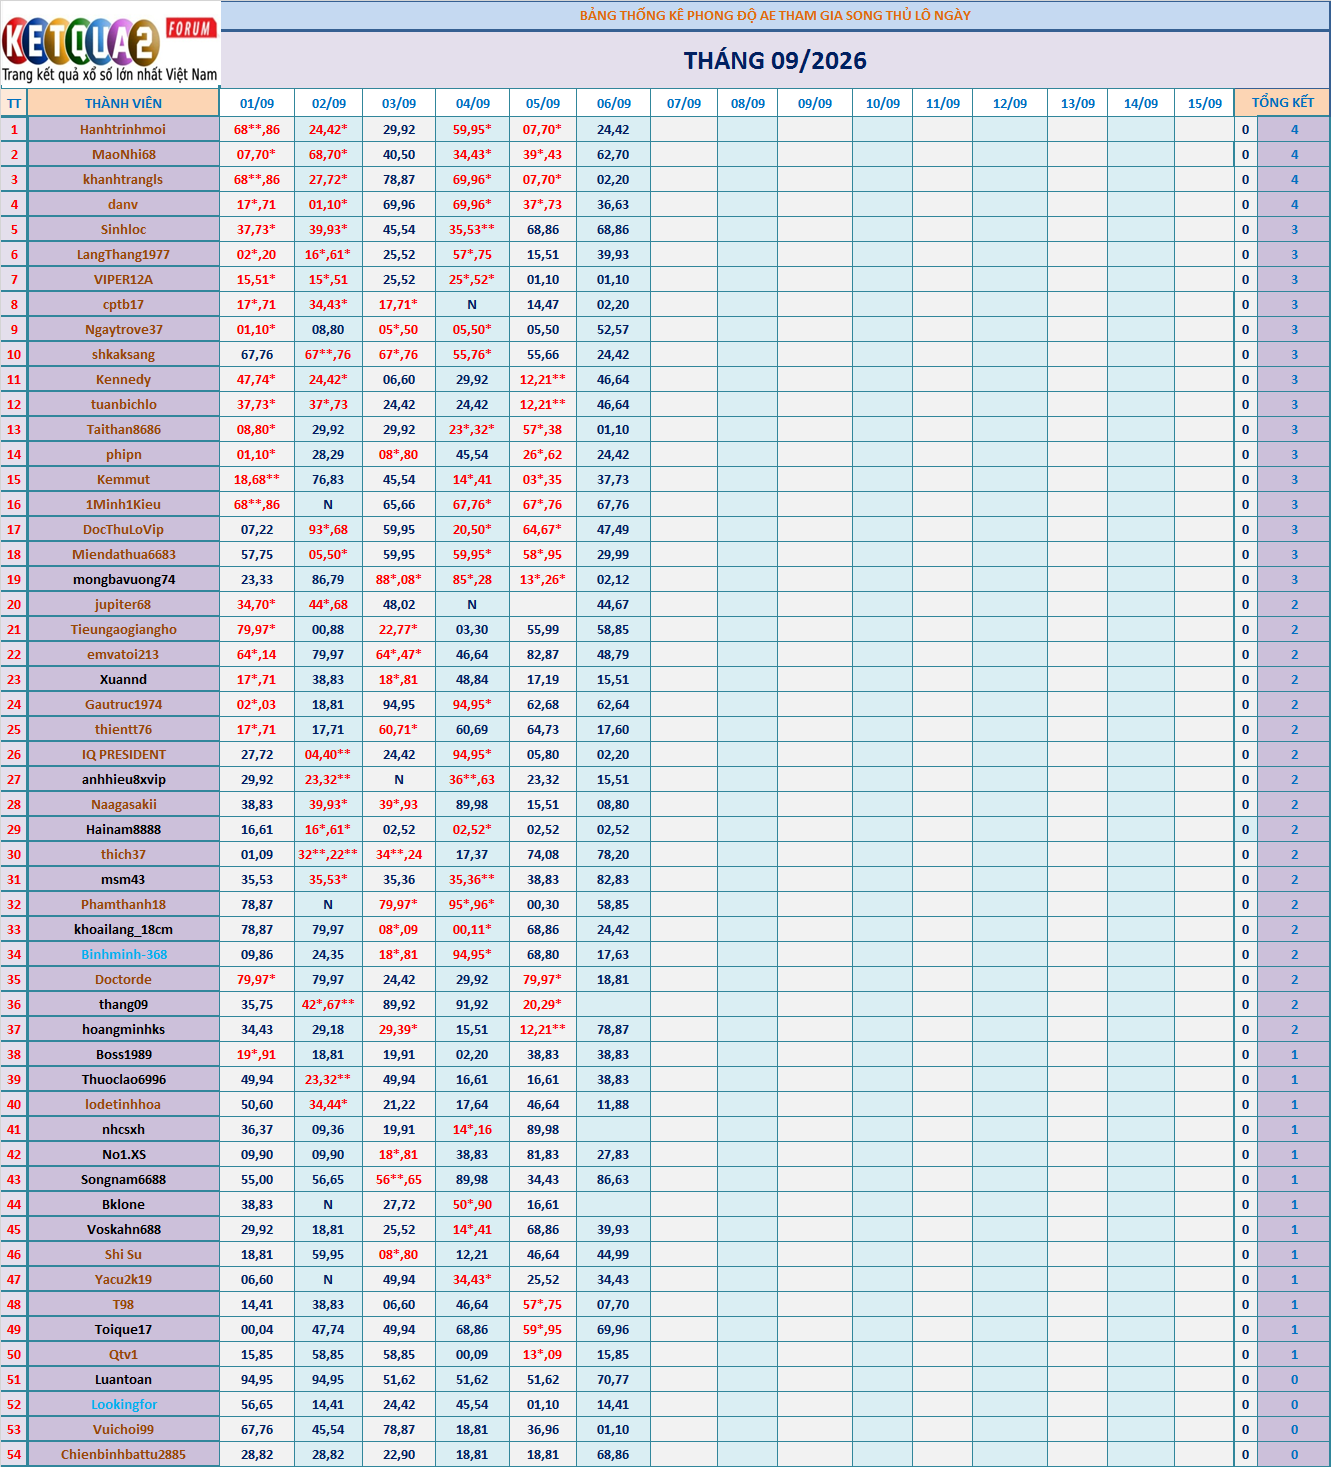The height and width of the screenshot is (1467, 1331).
Task: Select the Ngaytrove37 member name
Action: [123, 329]
